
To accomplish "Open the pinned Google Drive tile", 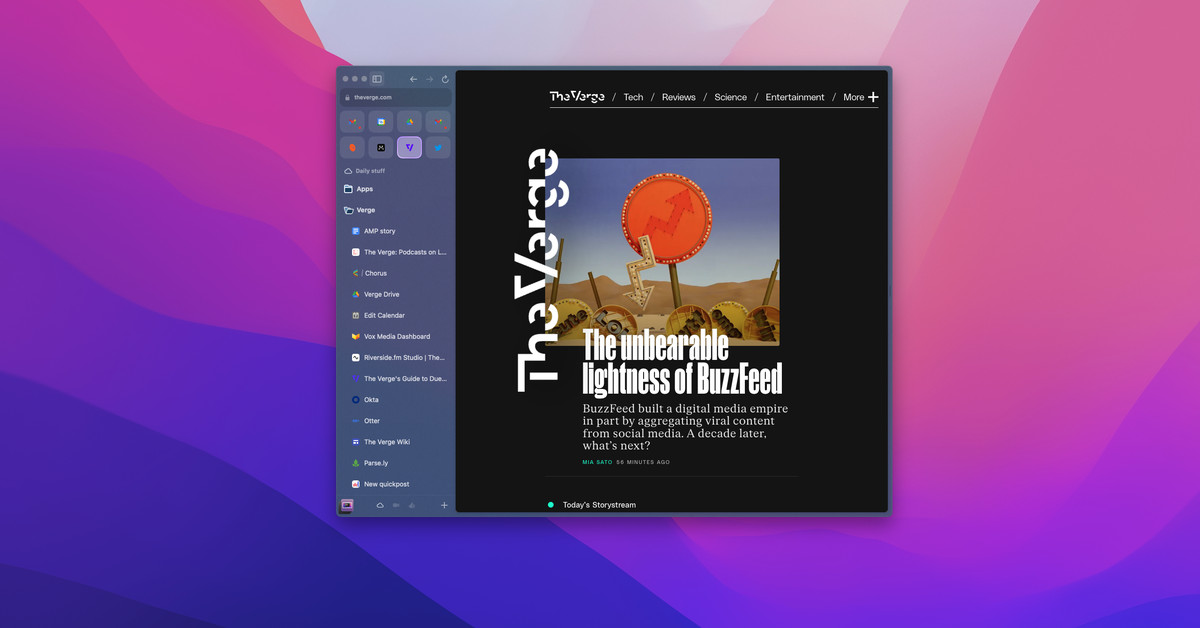I will 409,122.
